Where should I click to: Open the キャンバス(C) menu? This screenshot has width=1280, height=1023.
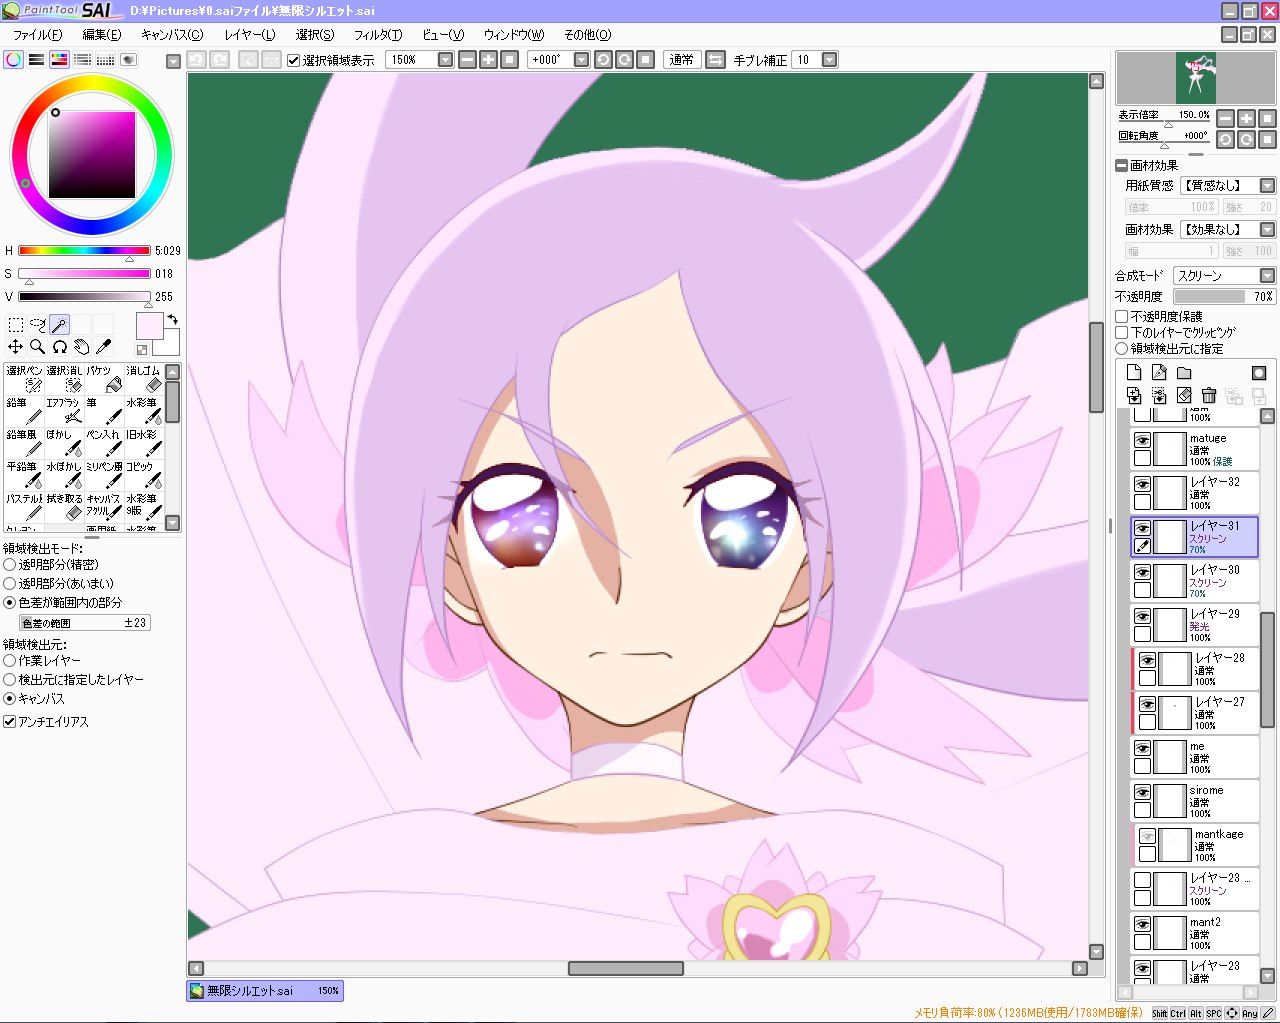coord(171,35)
